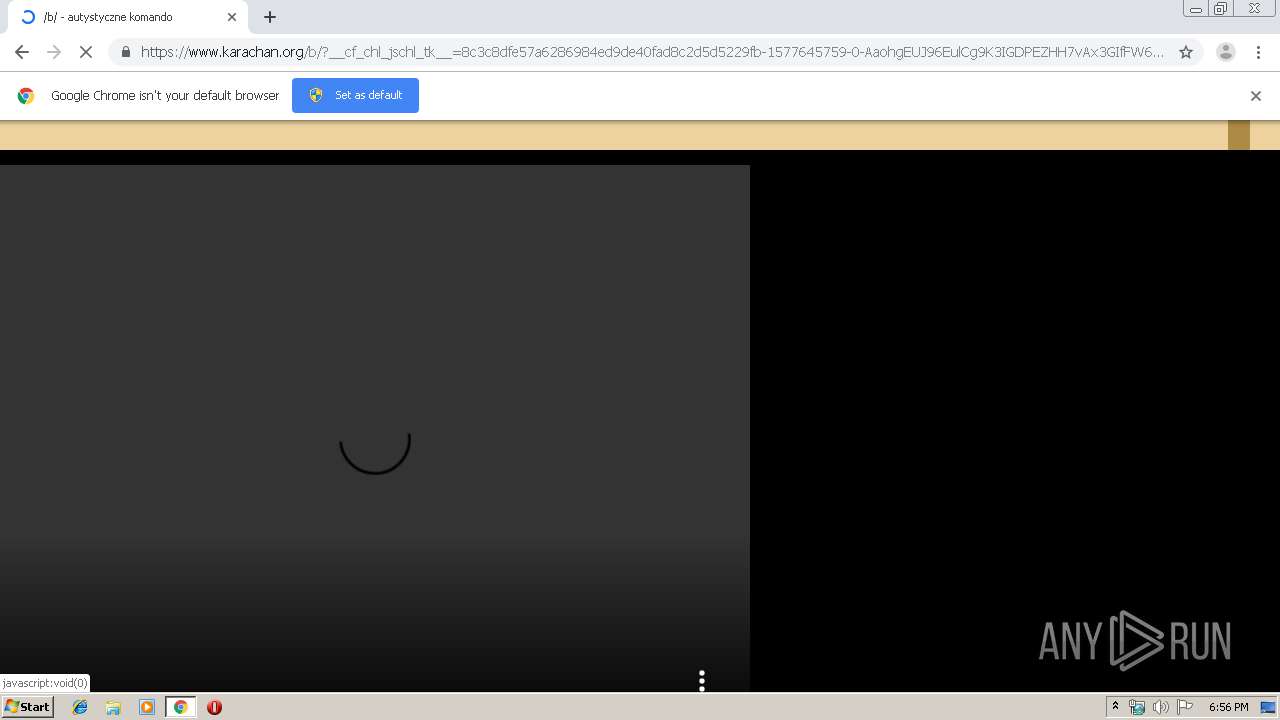Screen dimensions: 1280x720
Task: Set Chrome as default browser
Action: 355,95
